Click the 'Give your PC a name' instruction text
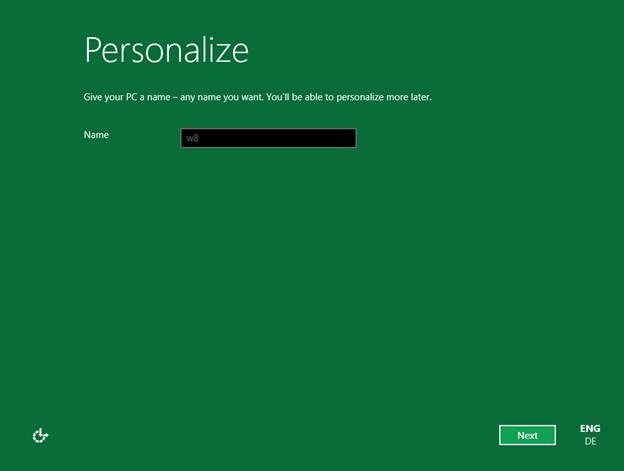The width and height of the screenshot is (624, 471). (x=257, y=97)
